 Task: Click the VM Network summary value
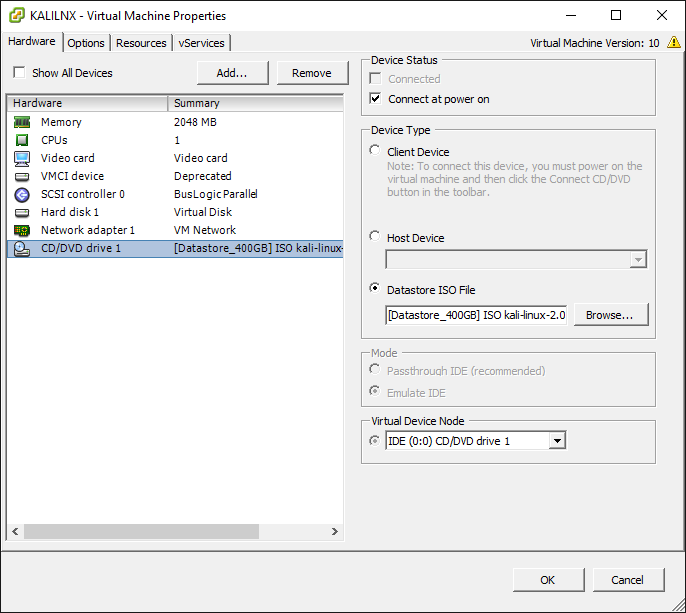[x=205, y=230]
